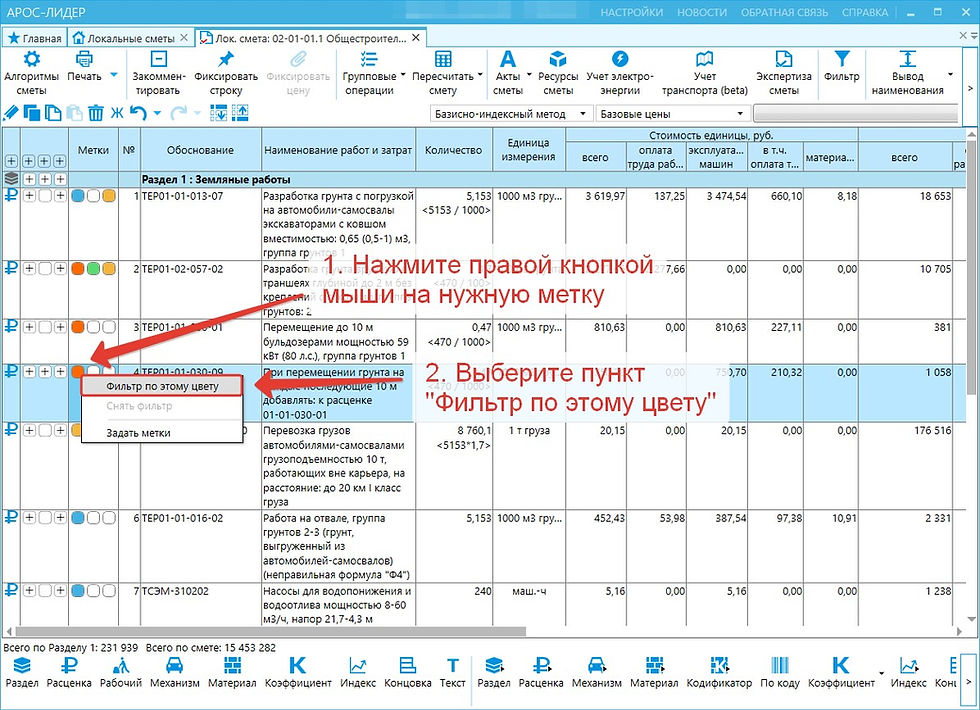
Task: Switch to the Главная tab
Action: click(x=35, y=38)
